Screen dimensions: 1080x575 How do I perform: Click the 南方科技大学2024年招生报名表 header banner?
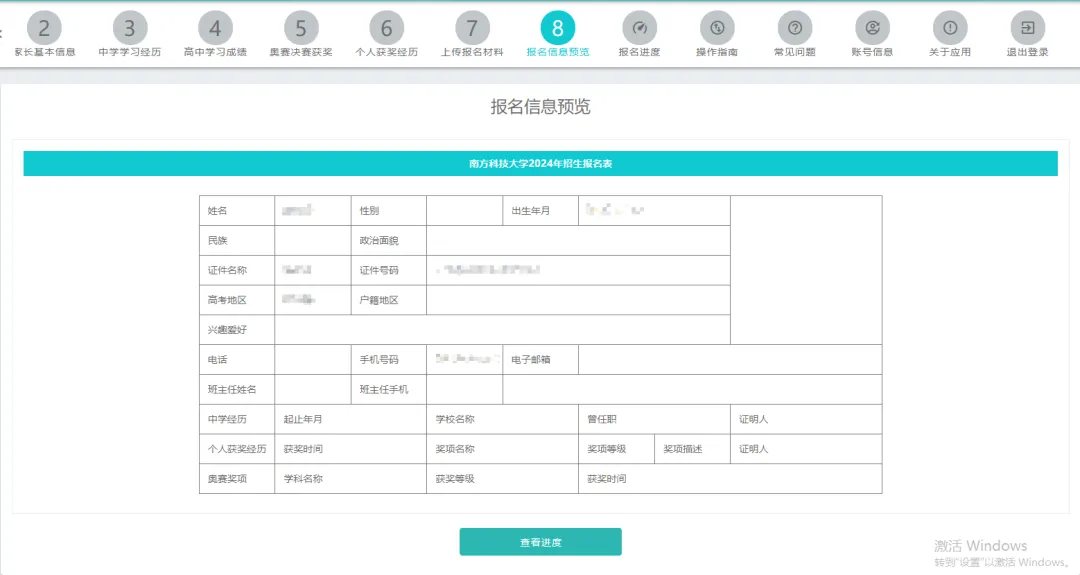coord(541,163)
